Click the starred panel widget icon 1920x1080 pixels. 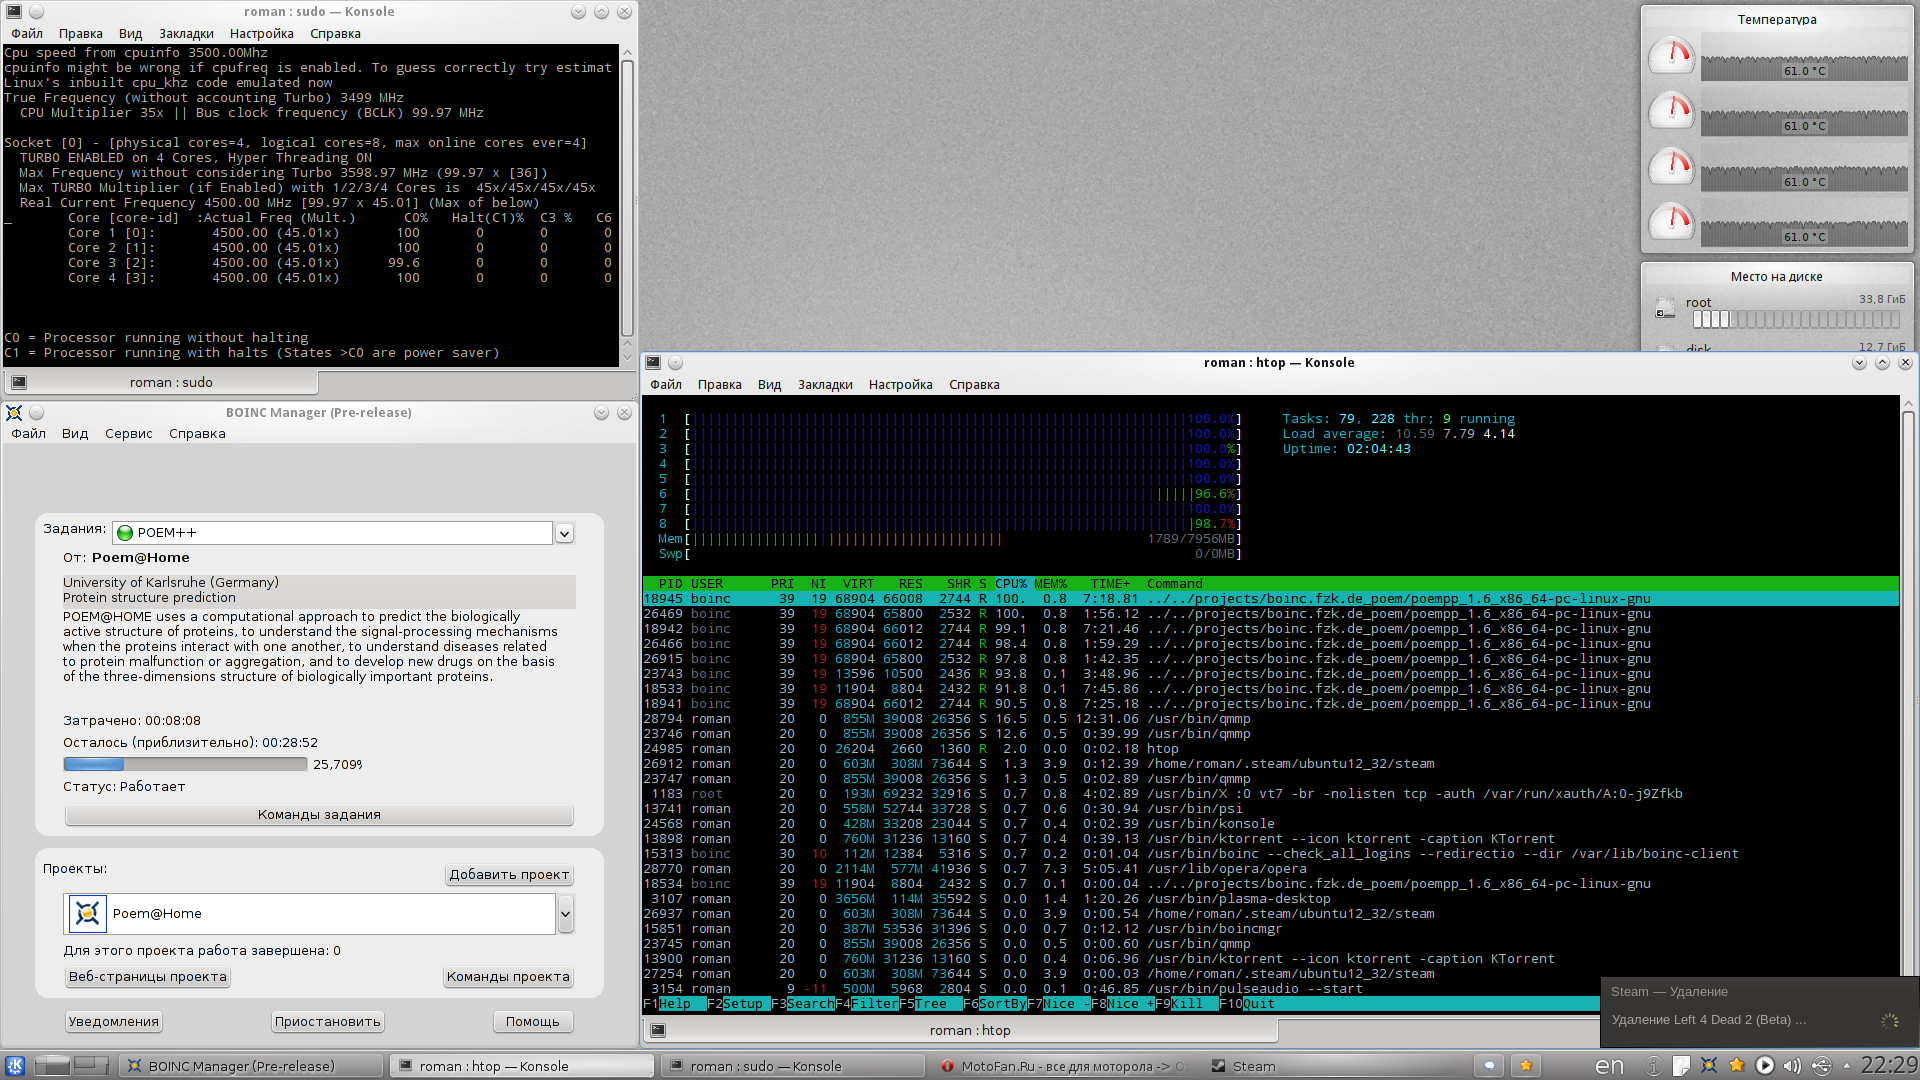pyautogui.click(x=1526, y=1066)
